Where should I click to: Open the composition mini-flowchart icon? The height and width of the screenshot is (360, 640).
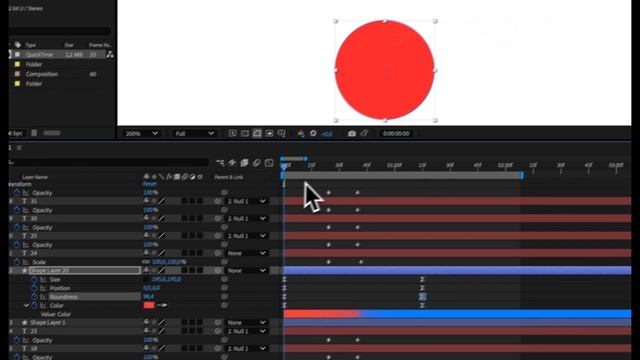[x=220, y=163]
